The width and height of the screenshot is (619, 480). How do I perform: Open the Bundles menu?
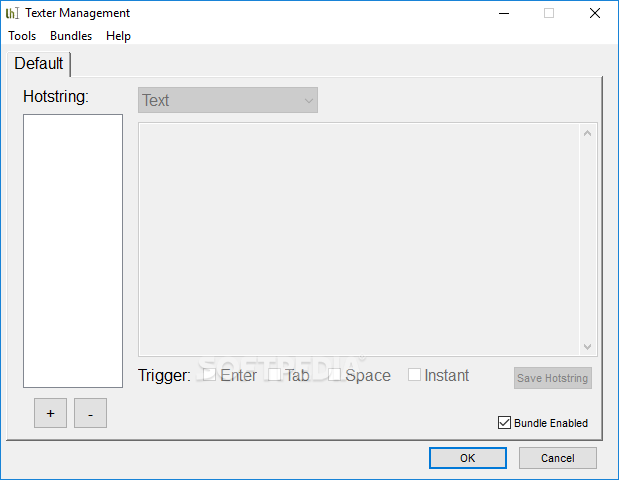(71, 36)
